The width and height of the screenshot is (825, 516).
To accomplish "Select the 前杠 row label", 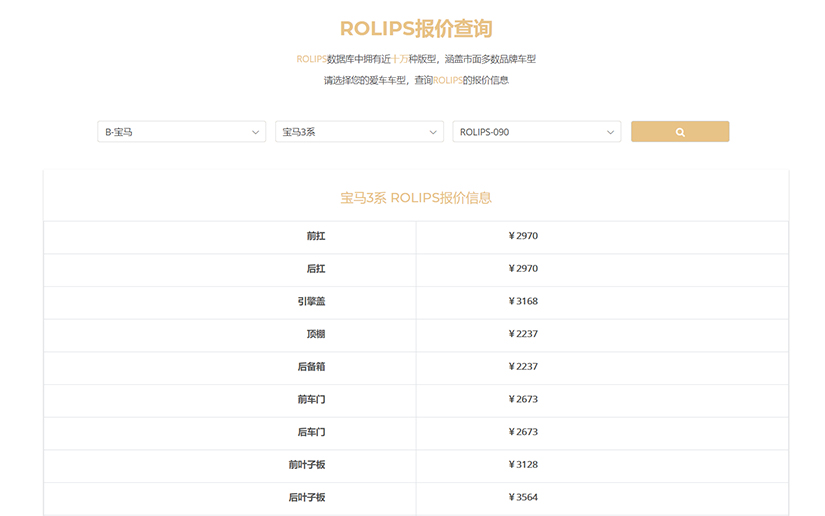I will (x=316, y=236).
